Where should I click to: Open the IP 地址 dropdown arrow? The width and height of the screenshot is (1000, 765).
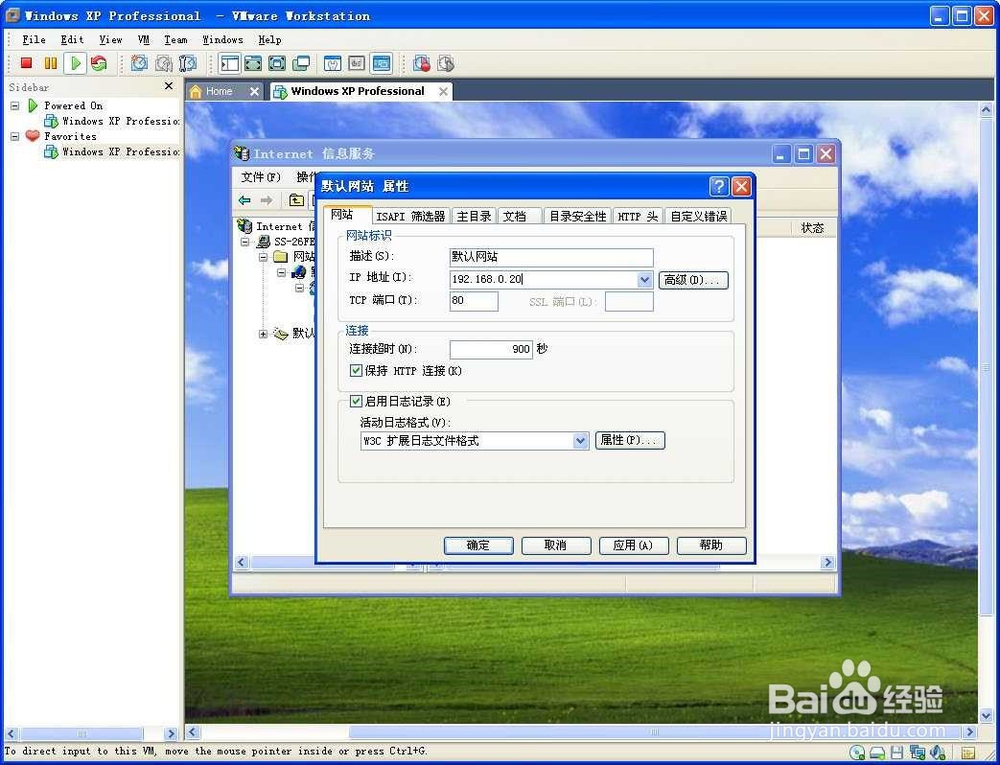(x=645, y=279)
